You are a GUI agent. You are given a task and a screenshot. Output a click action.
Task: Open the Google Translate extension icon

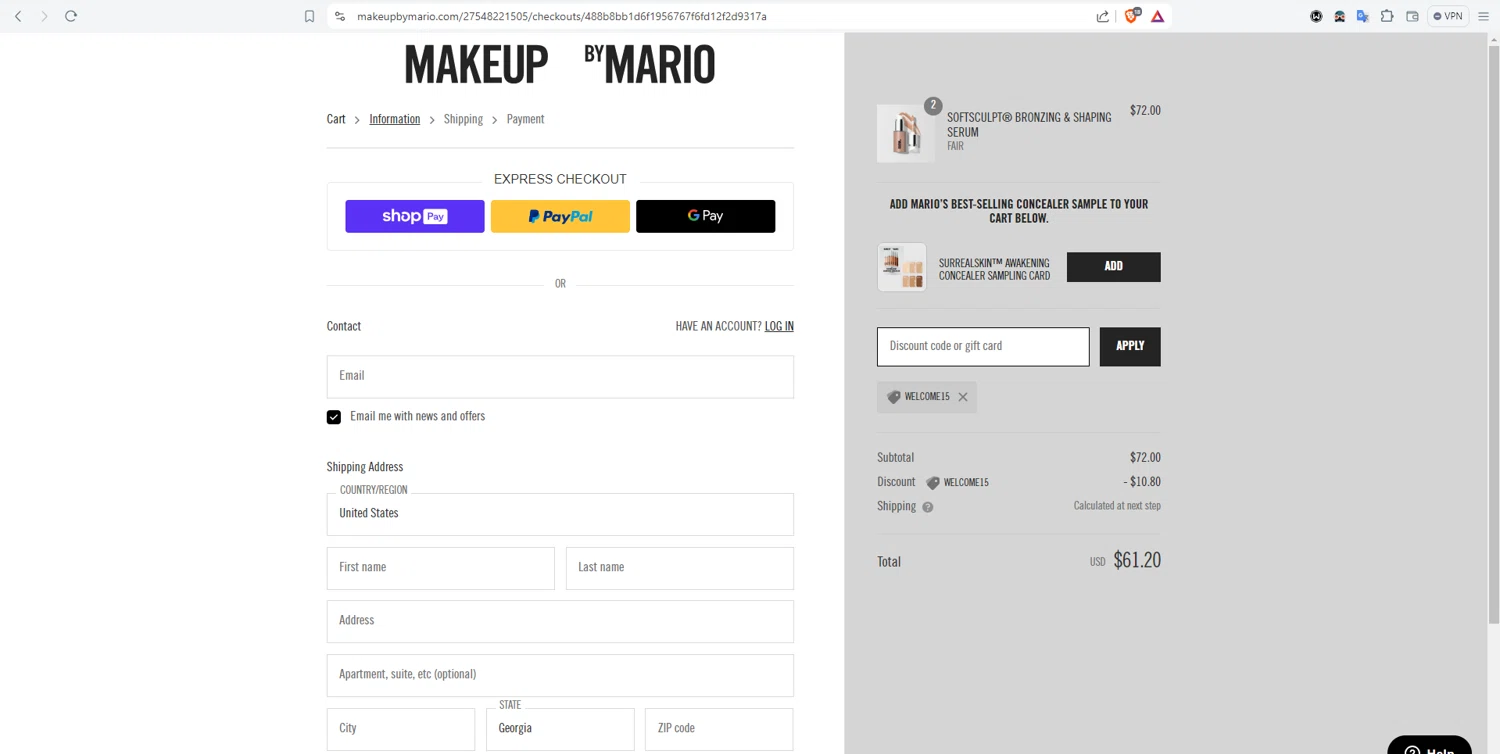click(x=1363, y=16)
